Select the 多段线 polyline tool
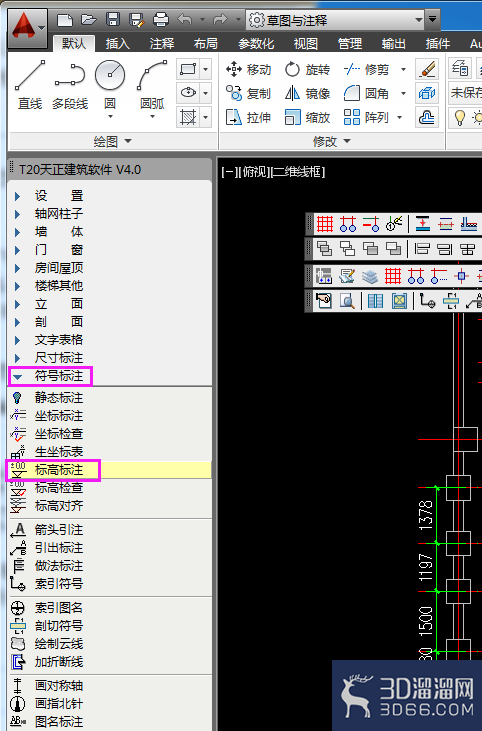The height and width of the screenshot is (731, 482). click(70, 85)
